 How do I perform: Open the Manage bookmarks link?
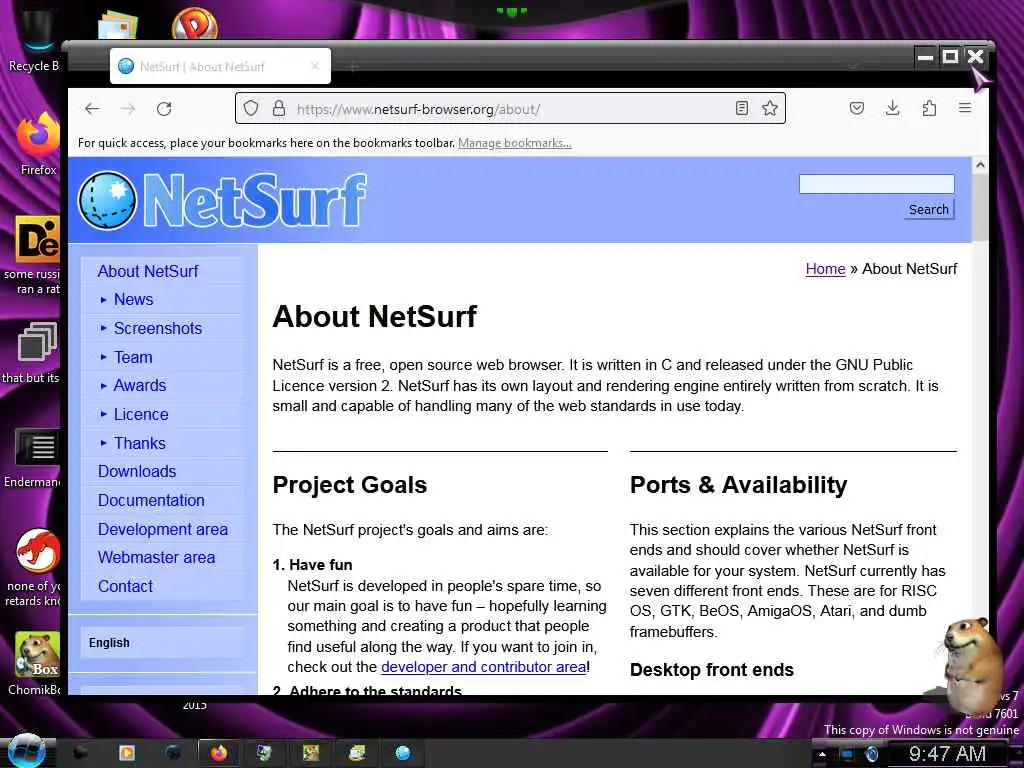(x=515, y=143)
